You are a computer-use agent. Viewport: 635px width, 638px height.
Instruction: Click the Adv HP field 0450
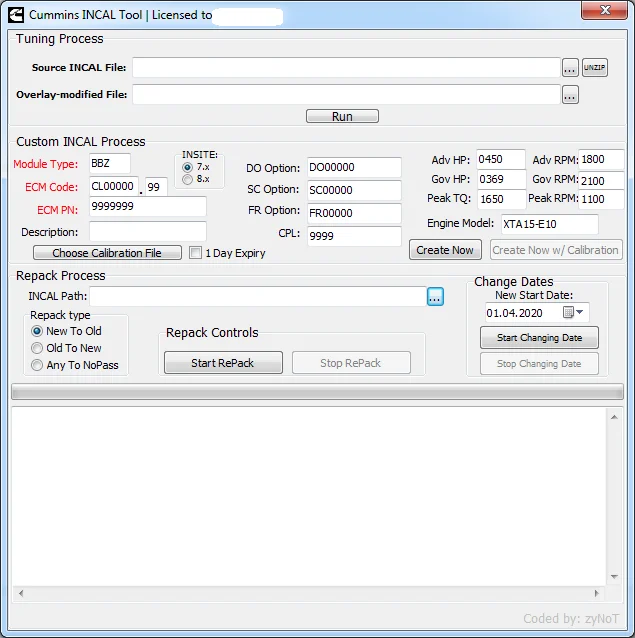[x=501, y=160]
